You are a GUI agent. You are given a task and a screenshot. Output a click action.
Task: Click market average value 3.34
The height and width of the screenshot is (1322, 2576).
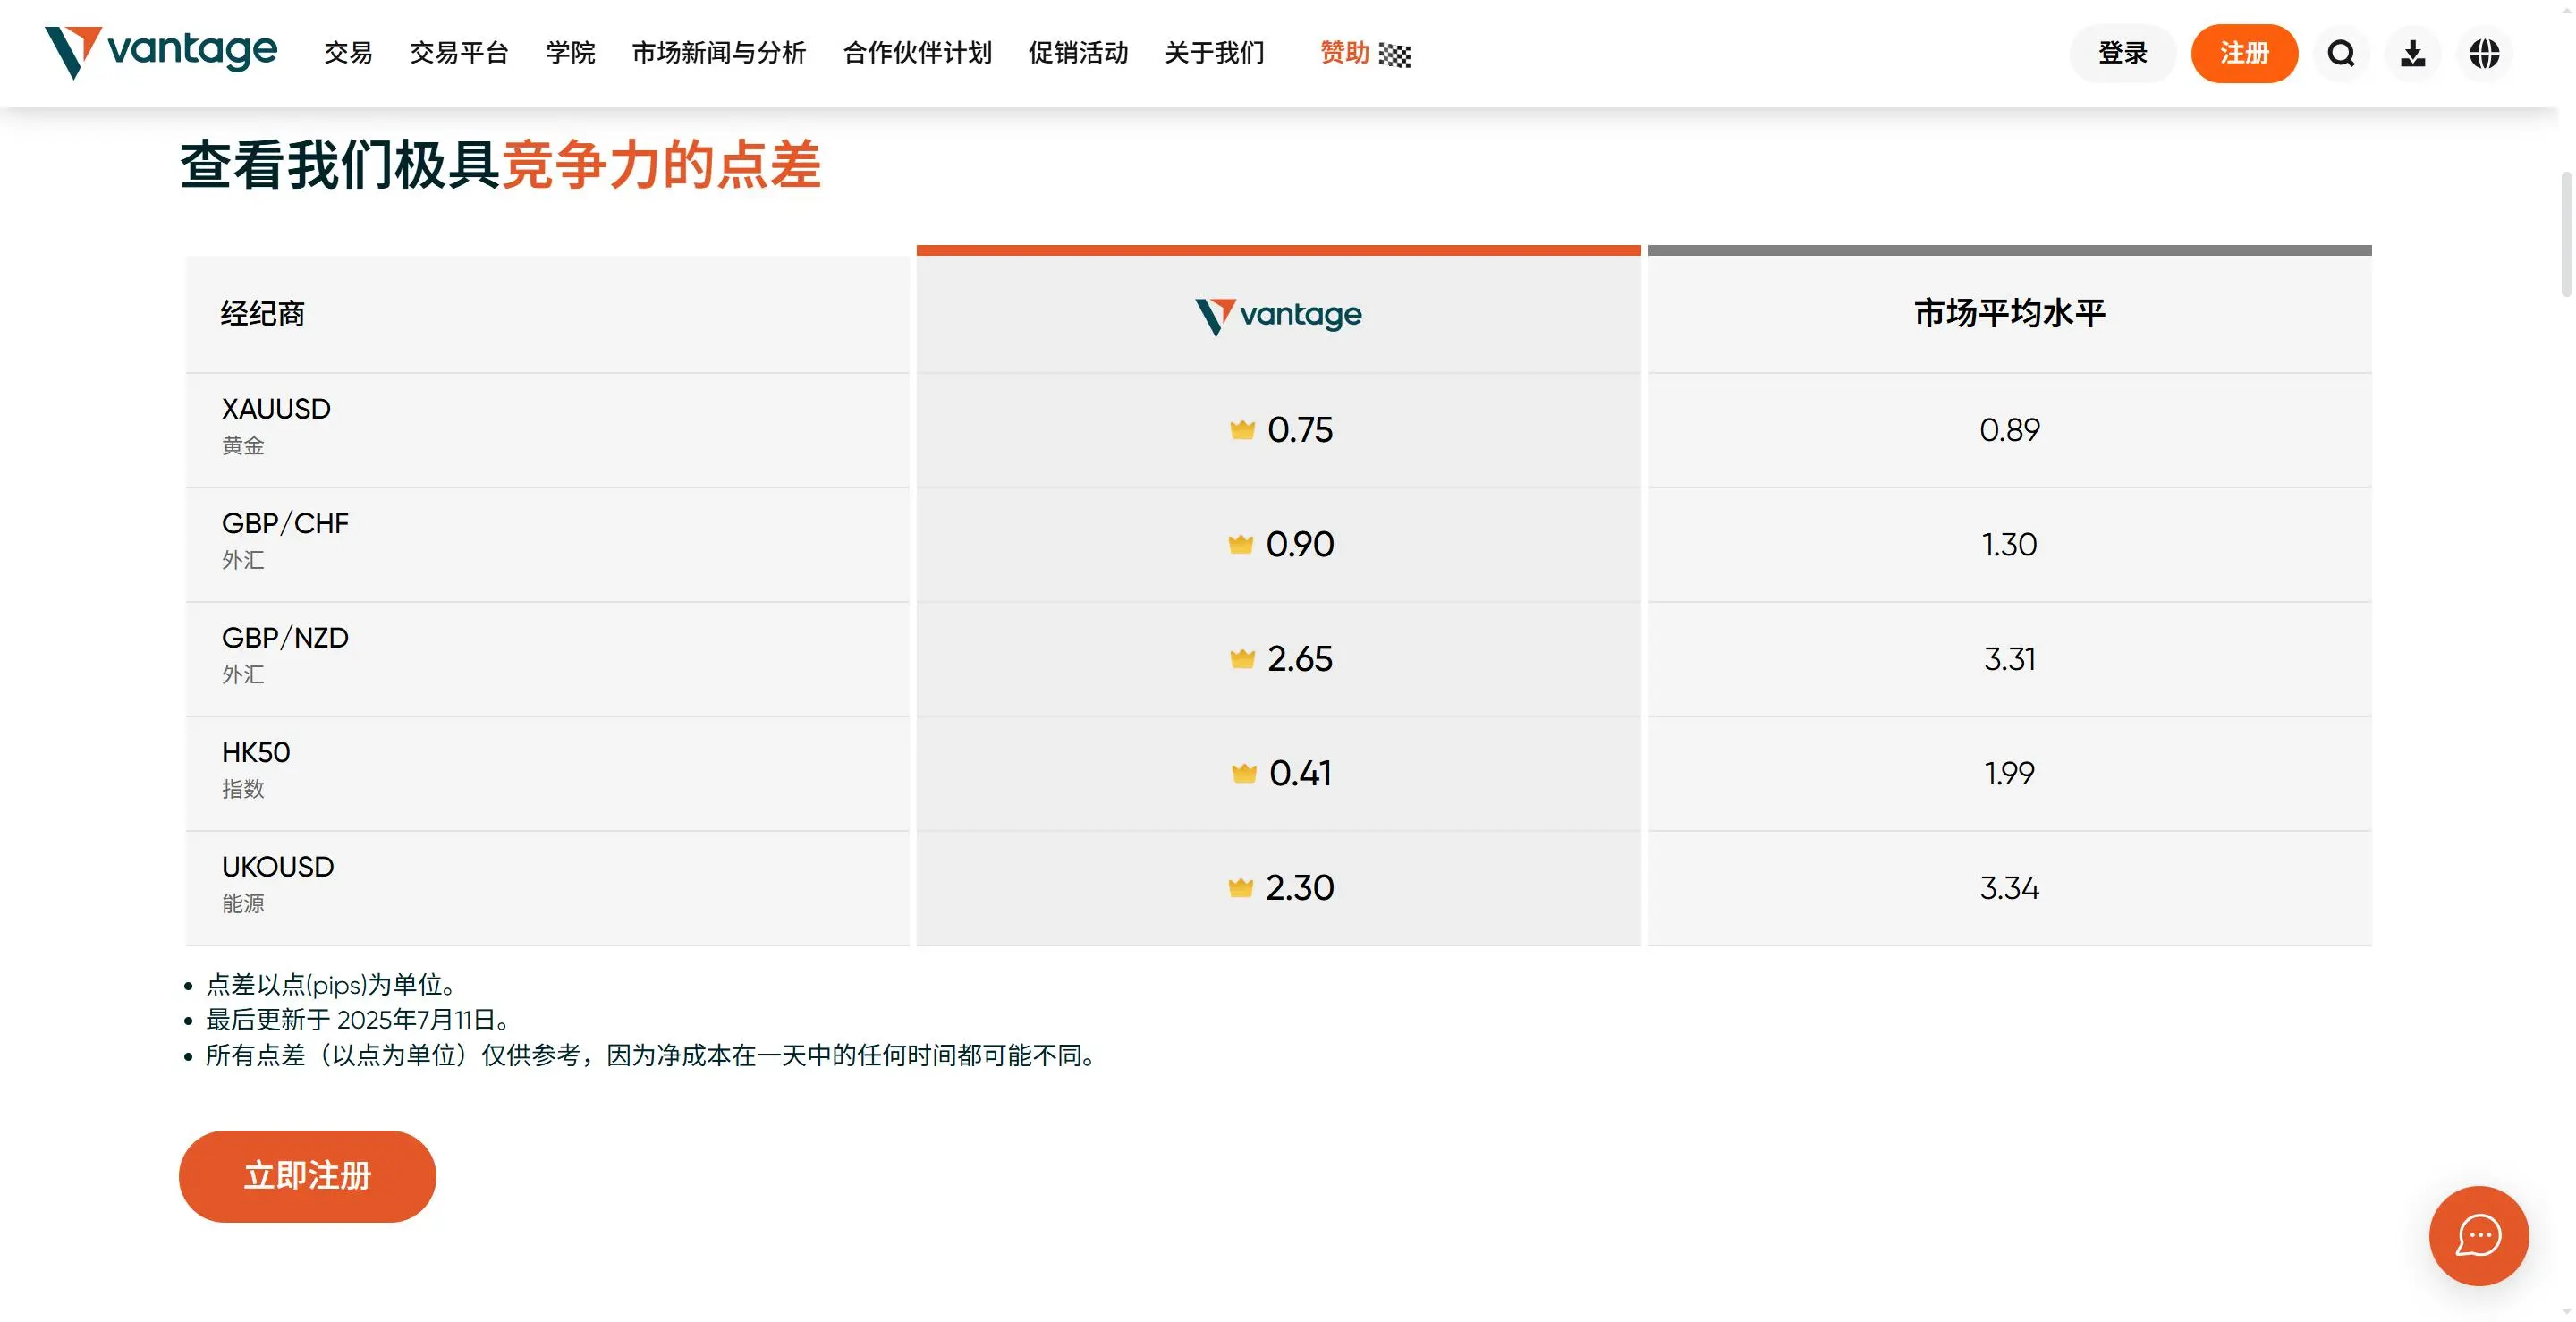(2010, 888)
